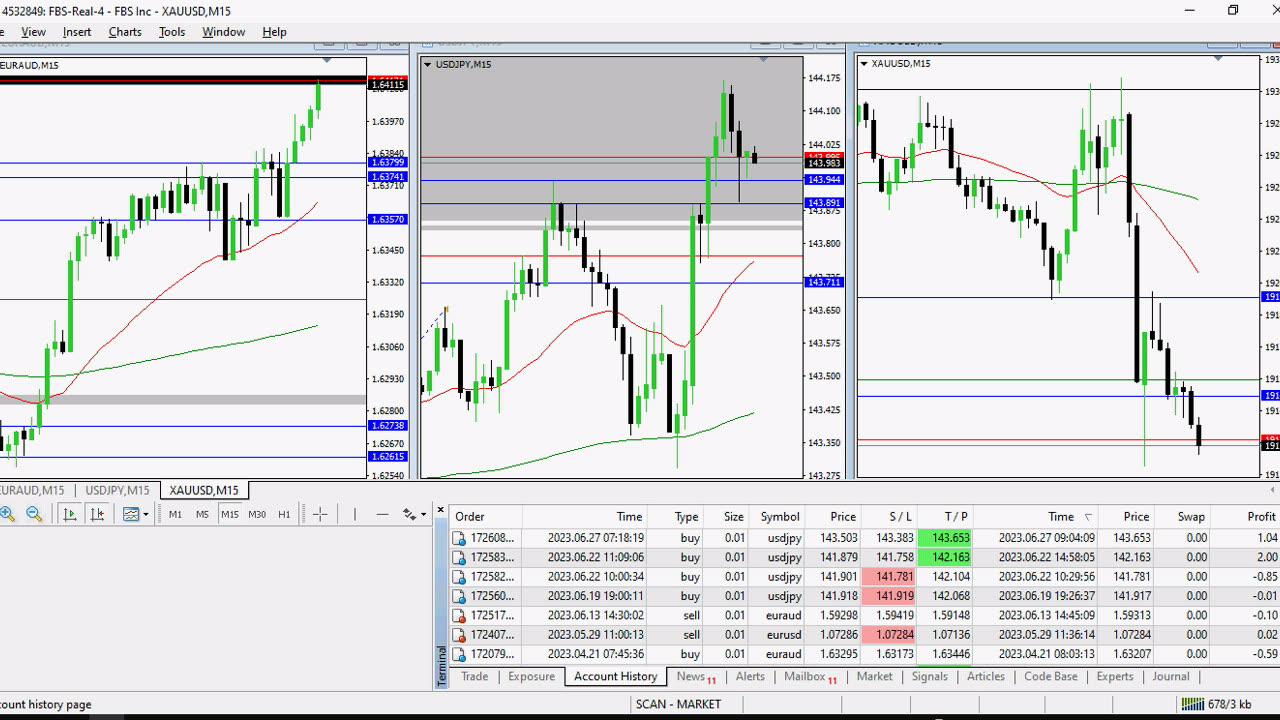Open the Mailbox tab in Terminal

[810, 677]
